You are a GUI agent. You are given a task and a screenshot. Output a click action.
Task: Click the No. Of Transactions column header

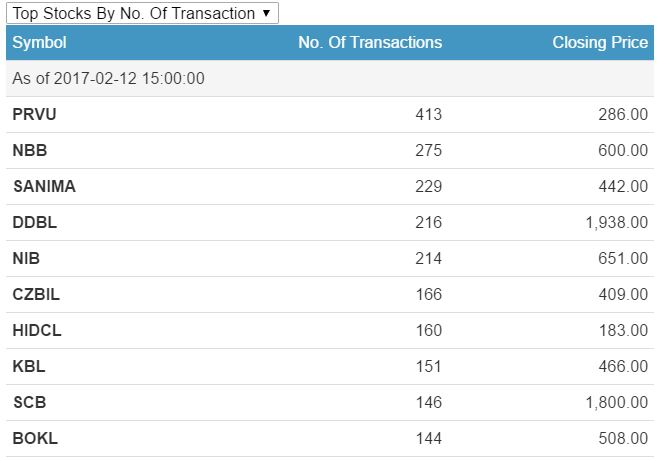pos(369,43)
